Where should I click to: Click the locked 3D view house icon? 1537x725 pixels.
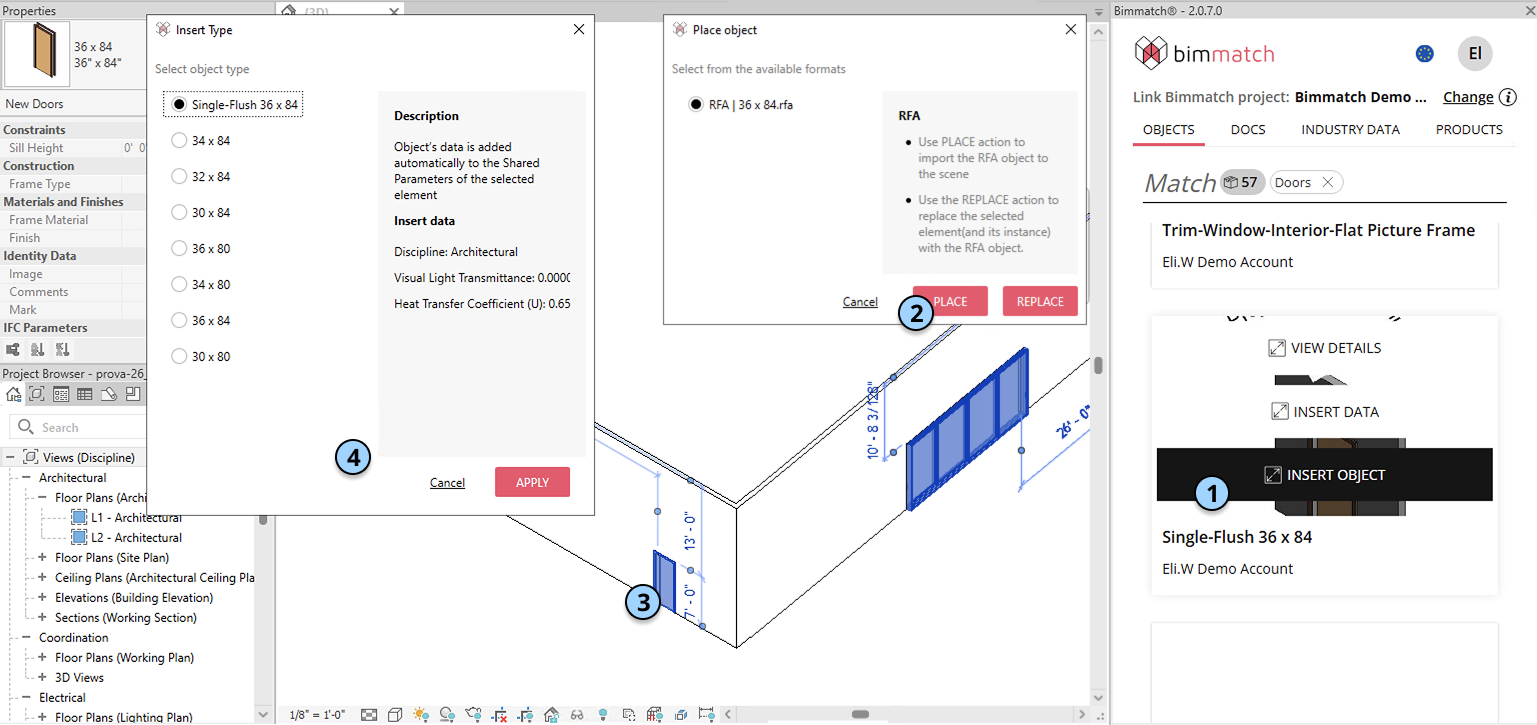click(x=551, y=715)
